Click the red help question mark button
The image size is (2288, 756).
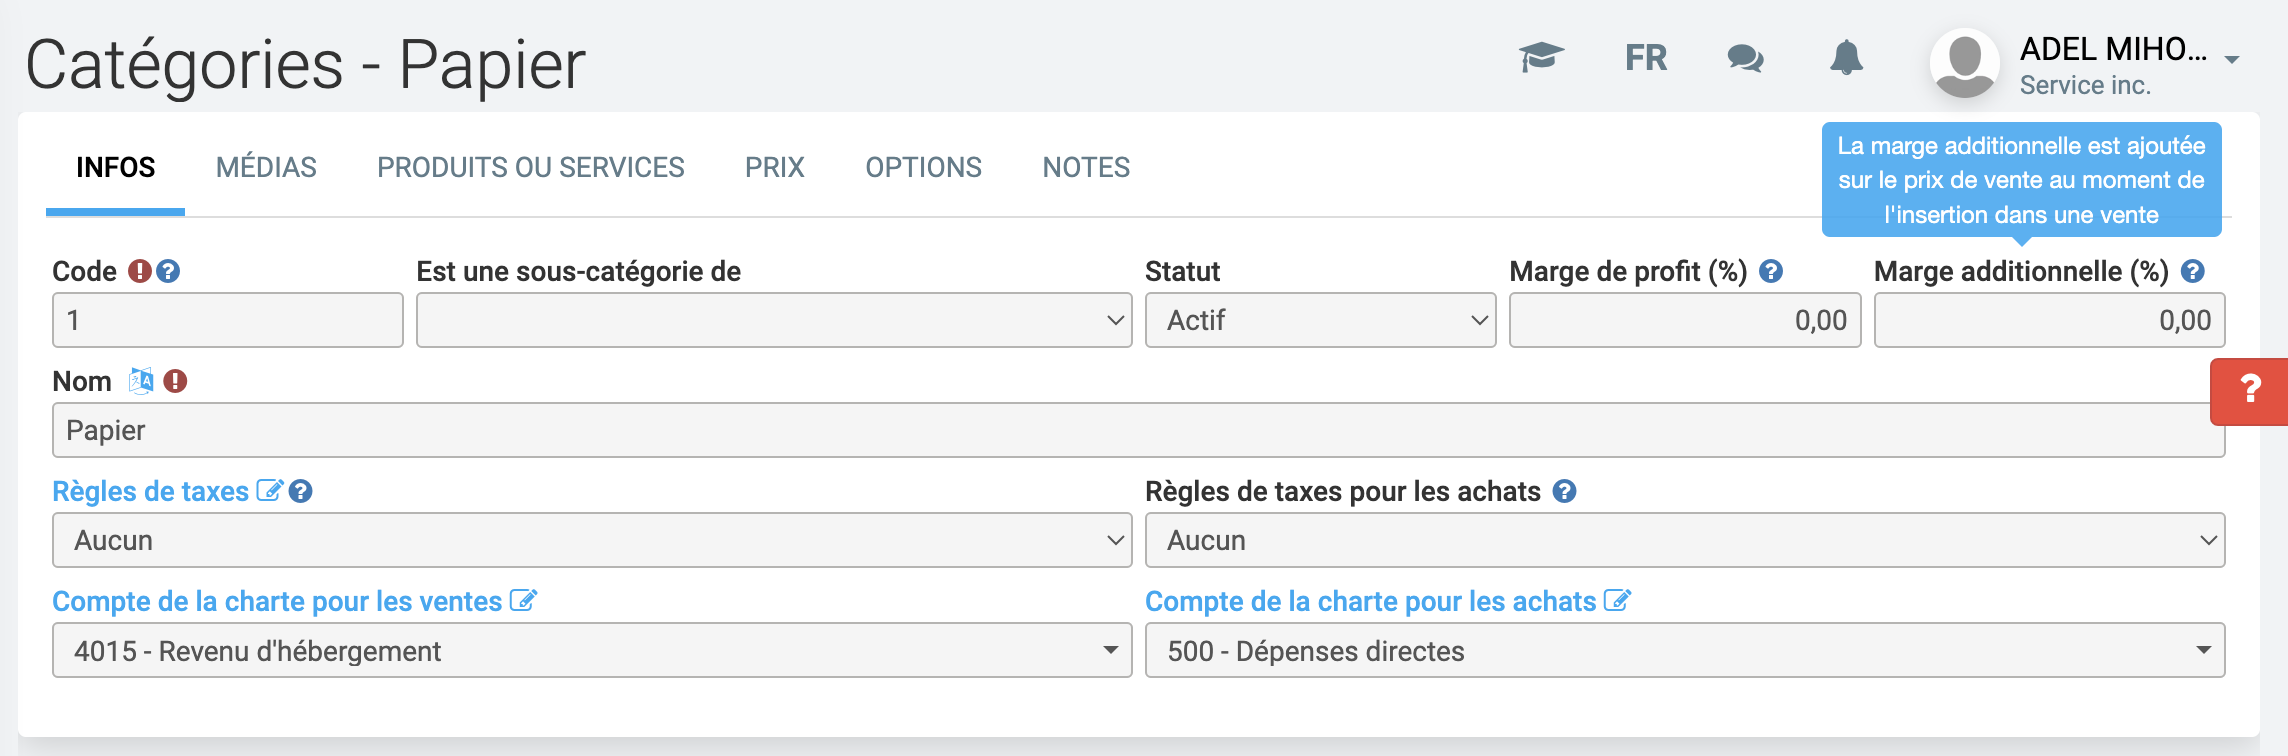tap(2250, 388)
